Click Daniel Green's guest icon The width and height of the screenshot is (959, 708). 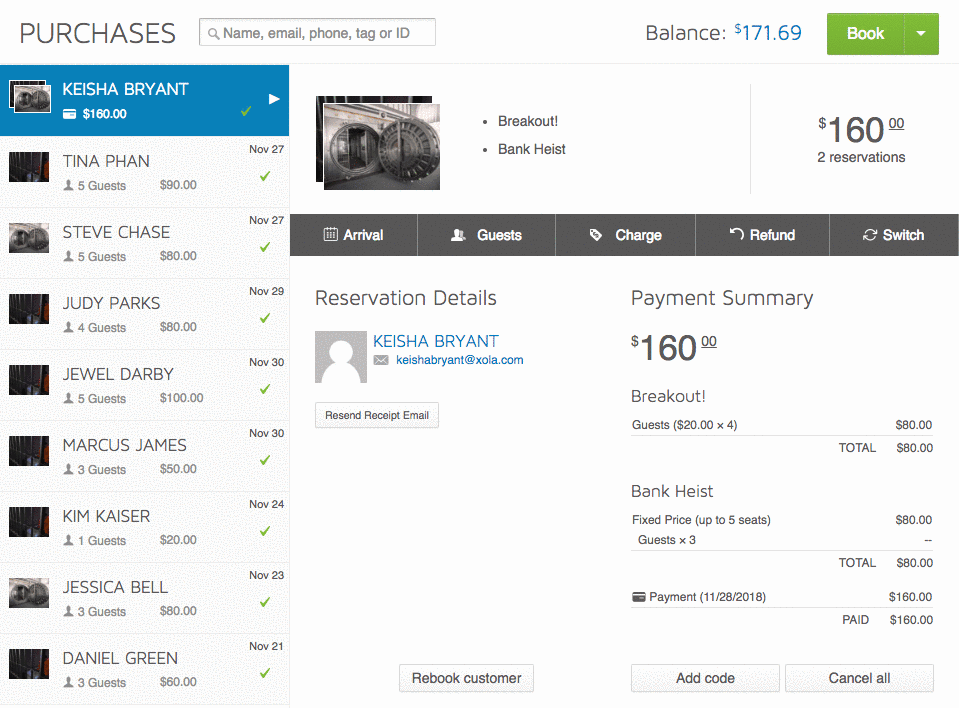68,682
